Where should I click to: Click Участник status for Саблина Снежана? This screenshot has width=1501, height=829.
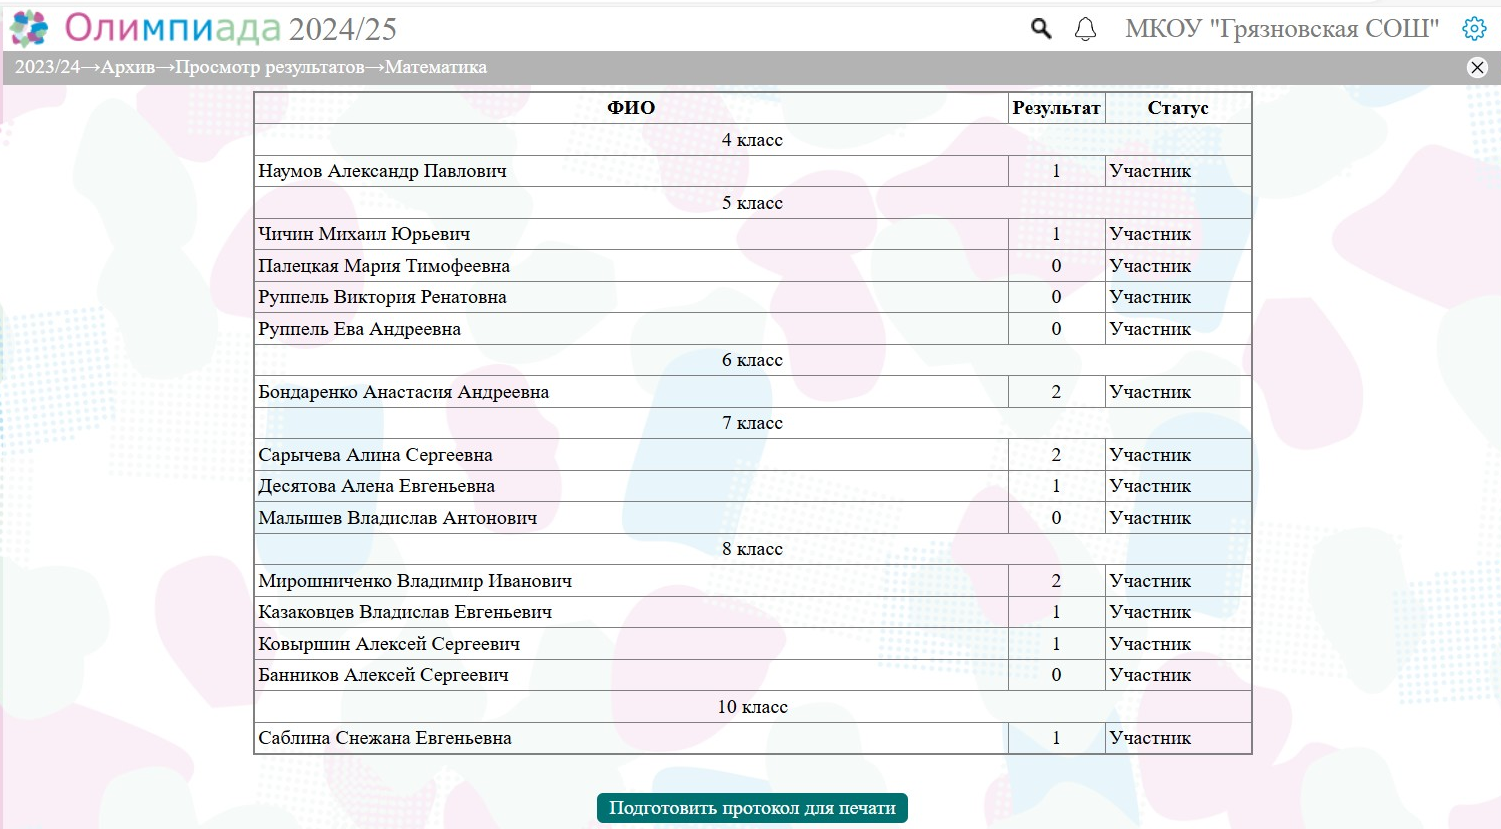tap(1150, 738)
